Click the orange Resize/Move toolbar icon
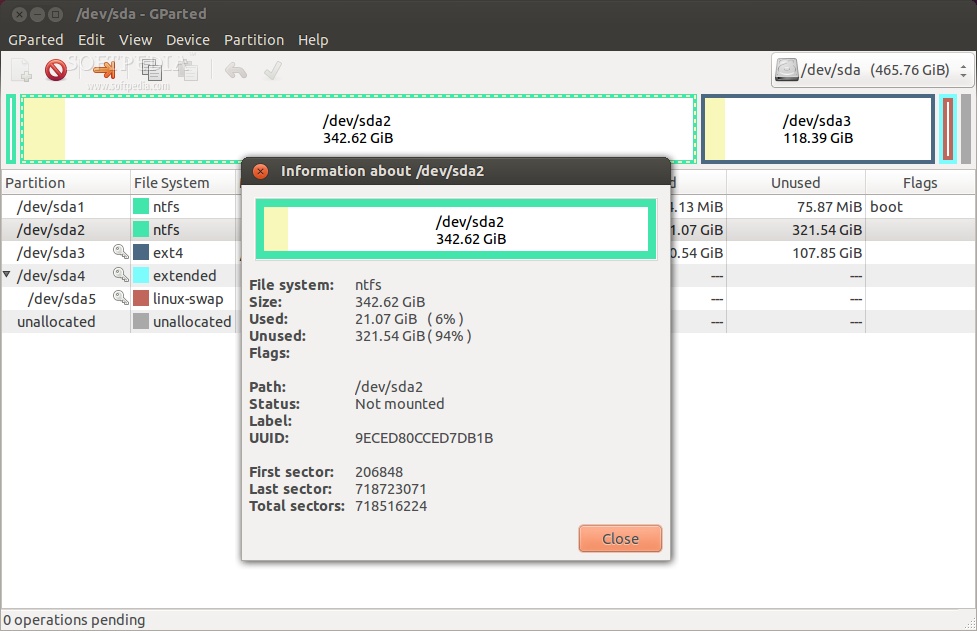Screen dimensions: 977x631 click(x=105, y=70)
